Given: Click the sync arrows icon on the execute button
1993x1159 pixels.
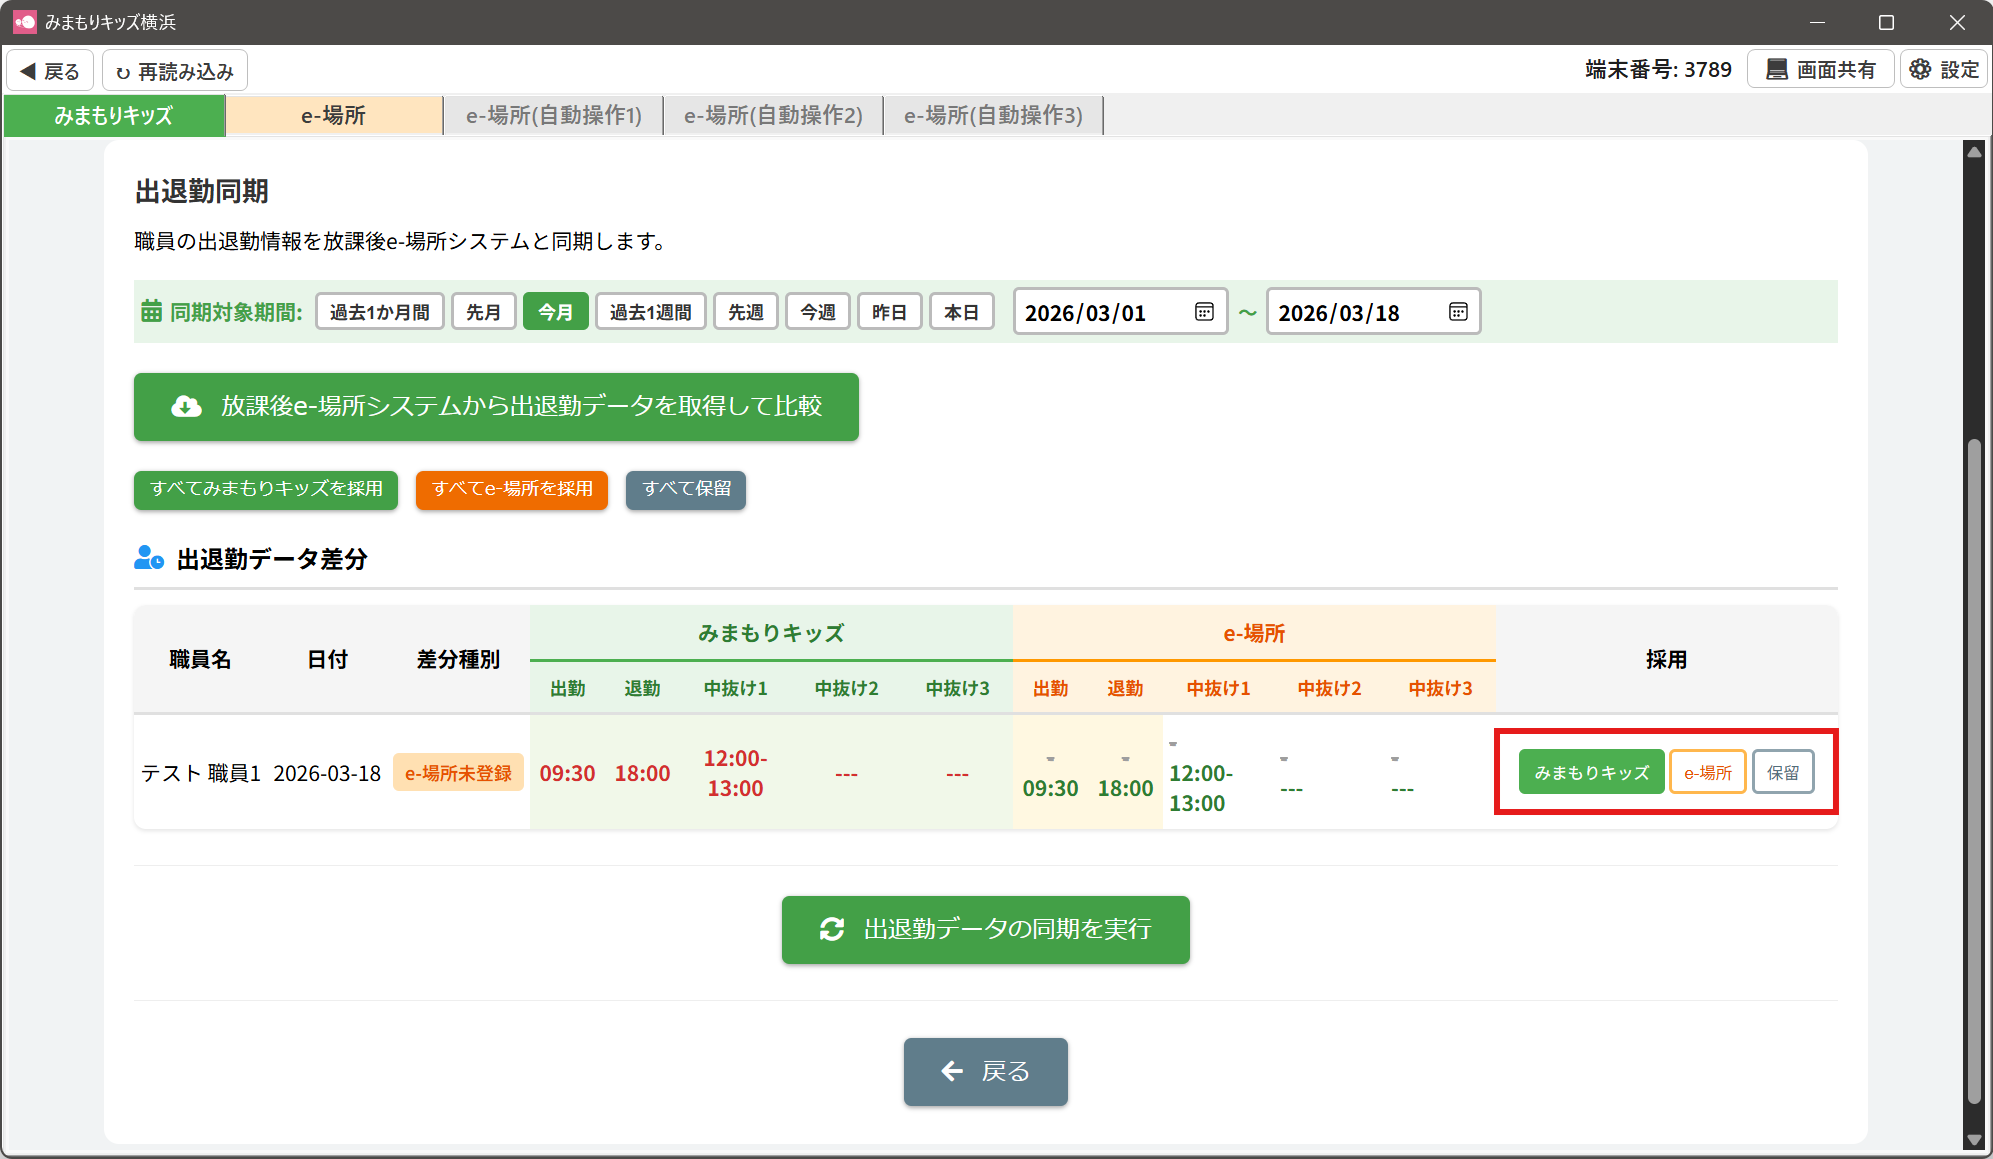Looking at the screenshot, I should 832,929.
